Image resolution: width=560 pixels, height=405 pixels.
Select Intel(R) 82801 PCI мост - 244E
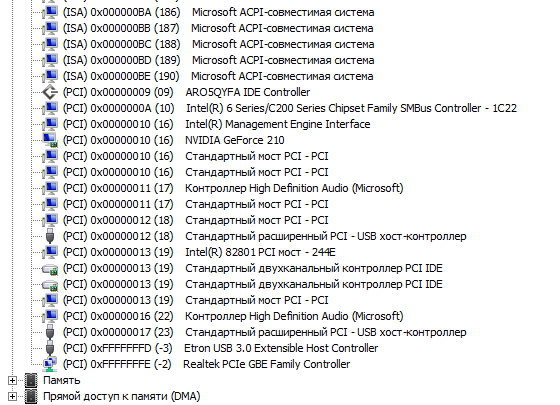(199, 252)
